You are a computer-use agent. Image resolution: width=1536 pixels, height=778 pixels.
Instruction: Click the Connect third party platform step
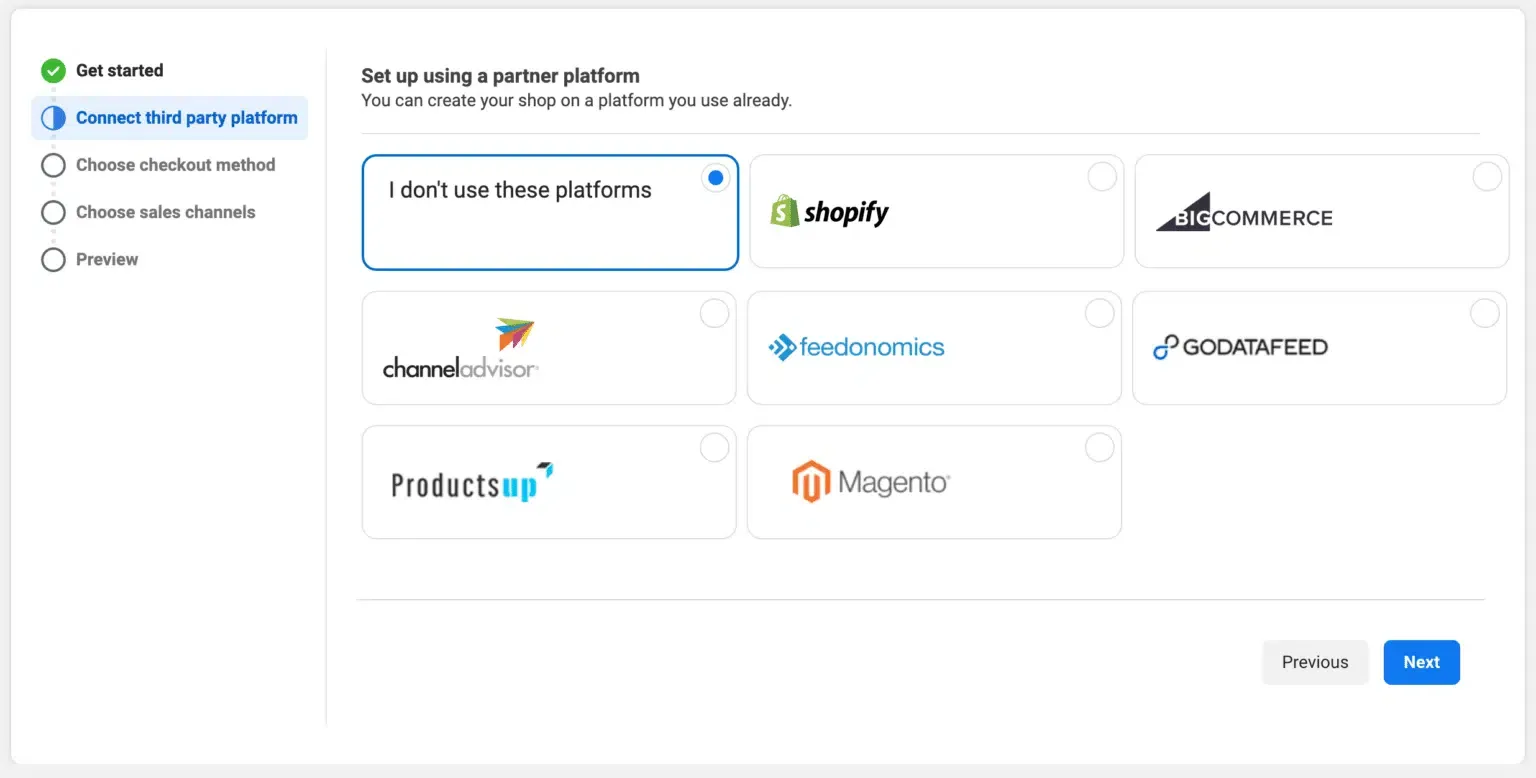[187, 117]
